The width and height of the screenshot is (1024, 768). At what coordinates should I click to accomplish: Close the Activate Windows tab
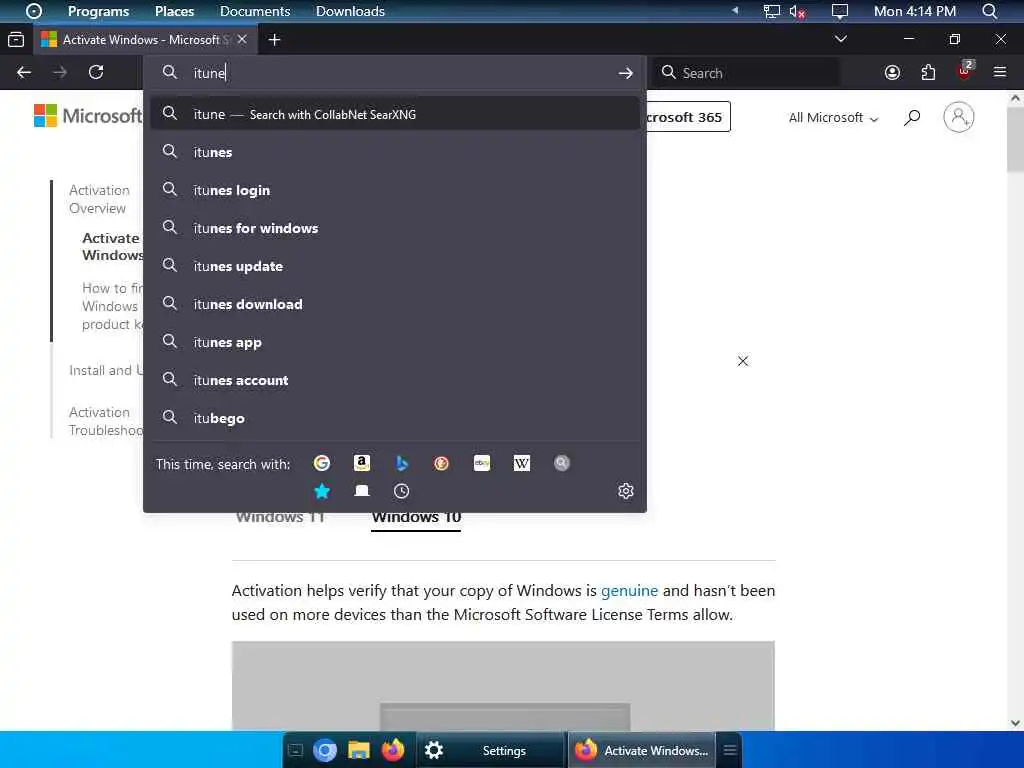tap(242, 39)
